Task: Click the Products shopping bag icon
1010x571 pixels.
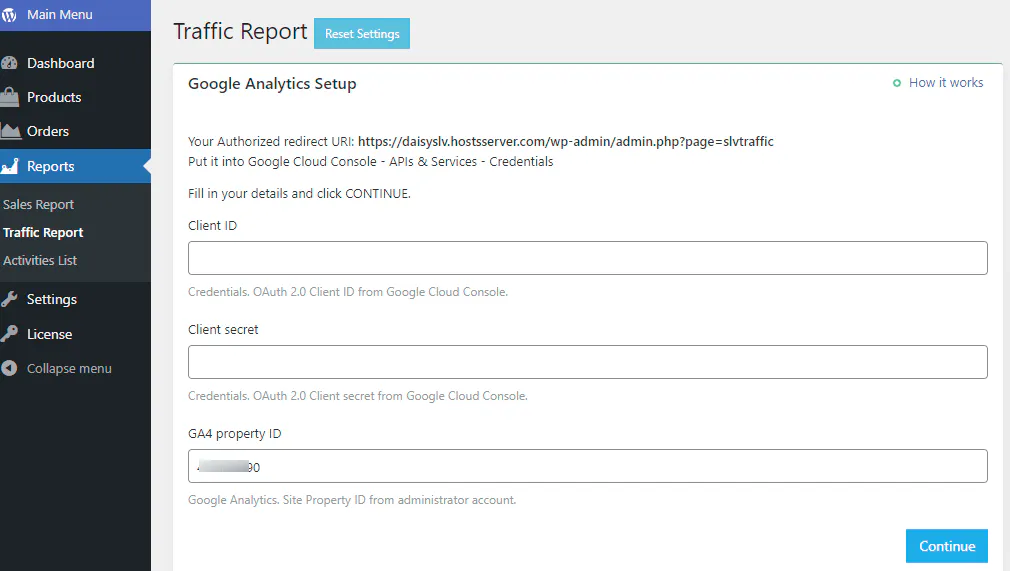Action: [10, 97]
